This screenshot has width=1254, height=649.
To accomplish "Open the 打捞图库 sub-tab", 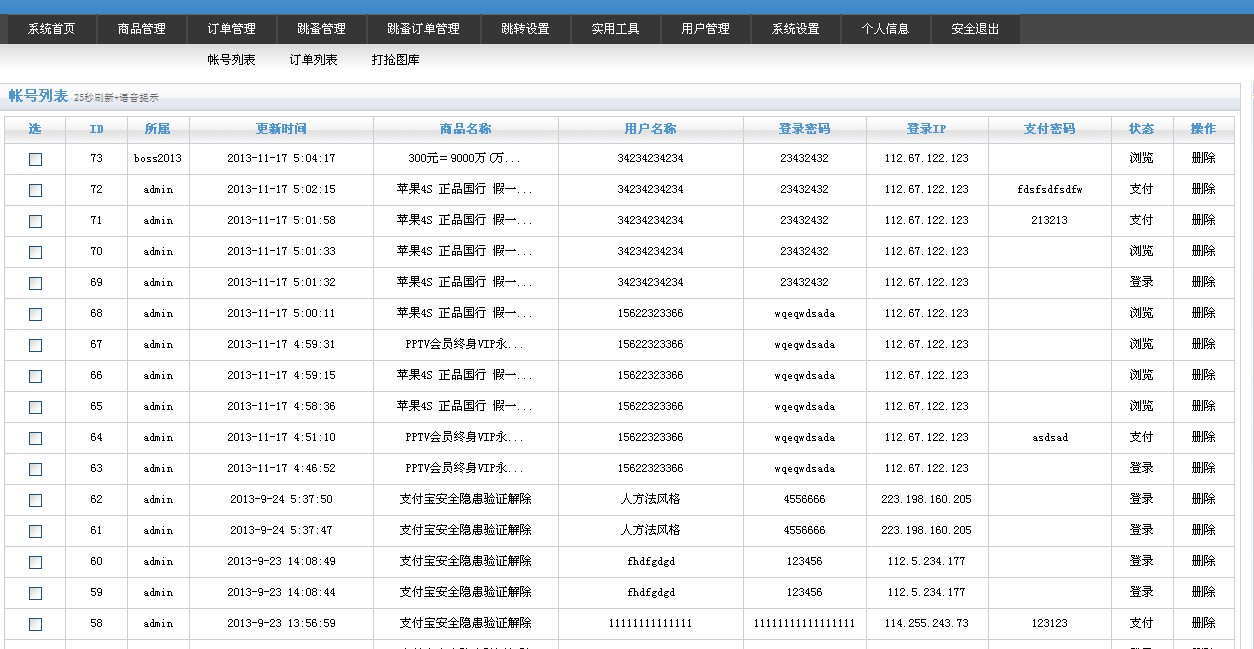I will click(395, 60).
